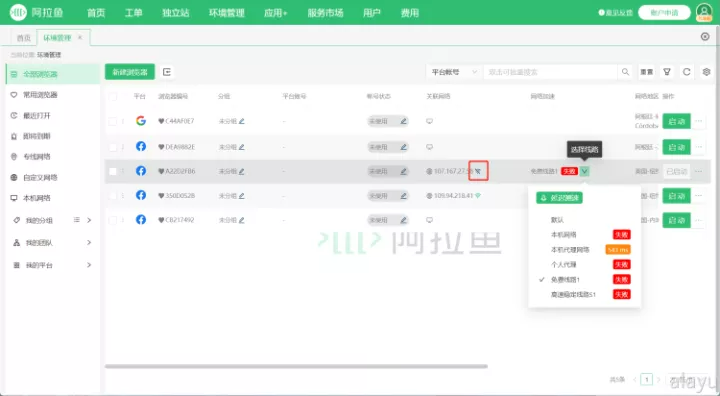
Task: Open list settings gear icon in toolbar
Action: (706, 72)
